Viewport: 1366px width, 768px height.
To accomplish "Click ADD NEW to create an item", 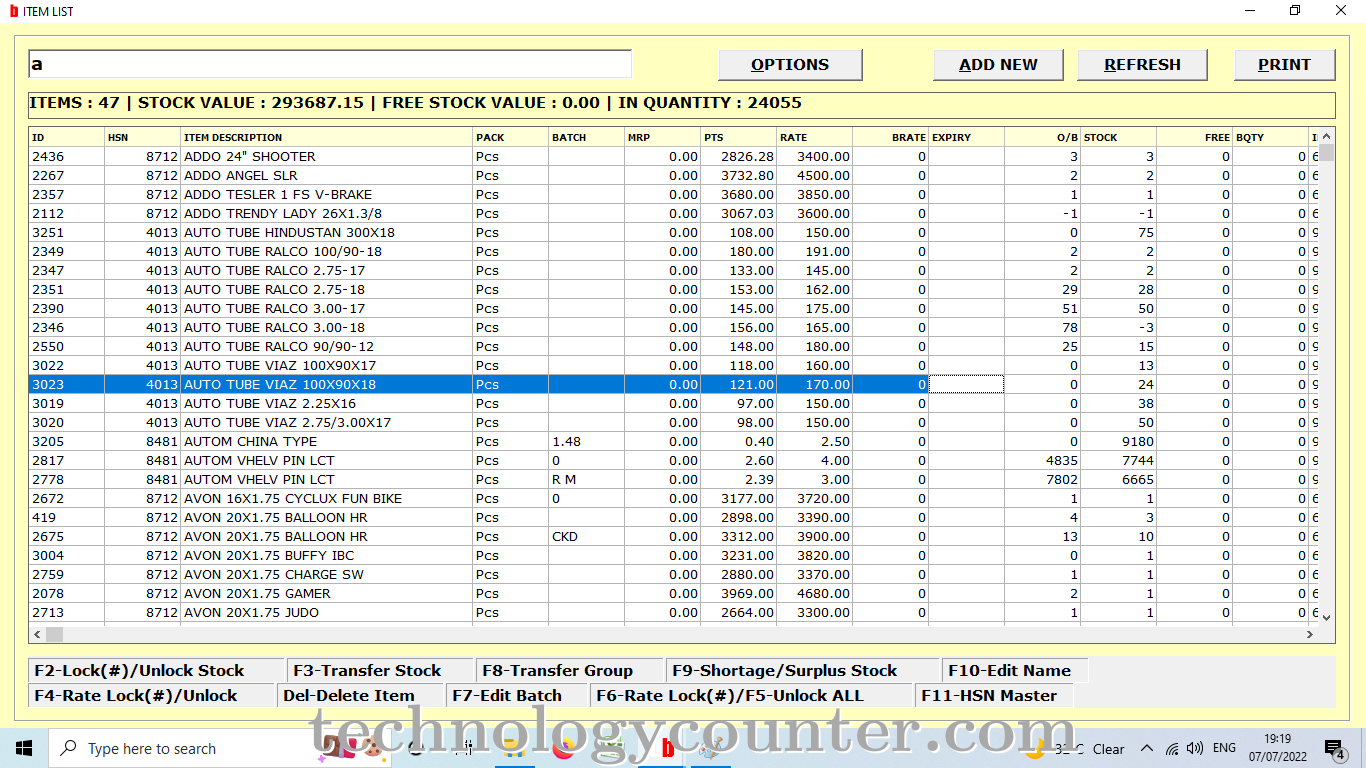I will click(x=998, y=64).
